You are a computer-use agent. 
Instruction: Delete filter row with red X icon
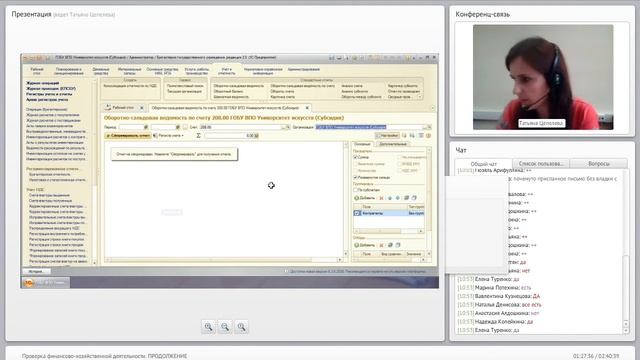pos(381,245)
